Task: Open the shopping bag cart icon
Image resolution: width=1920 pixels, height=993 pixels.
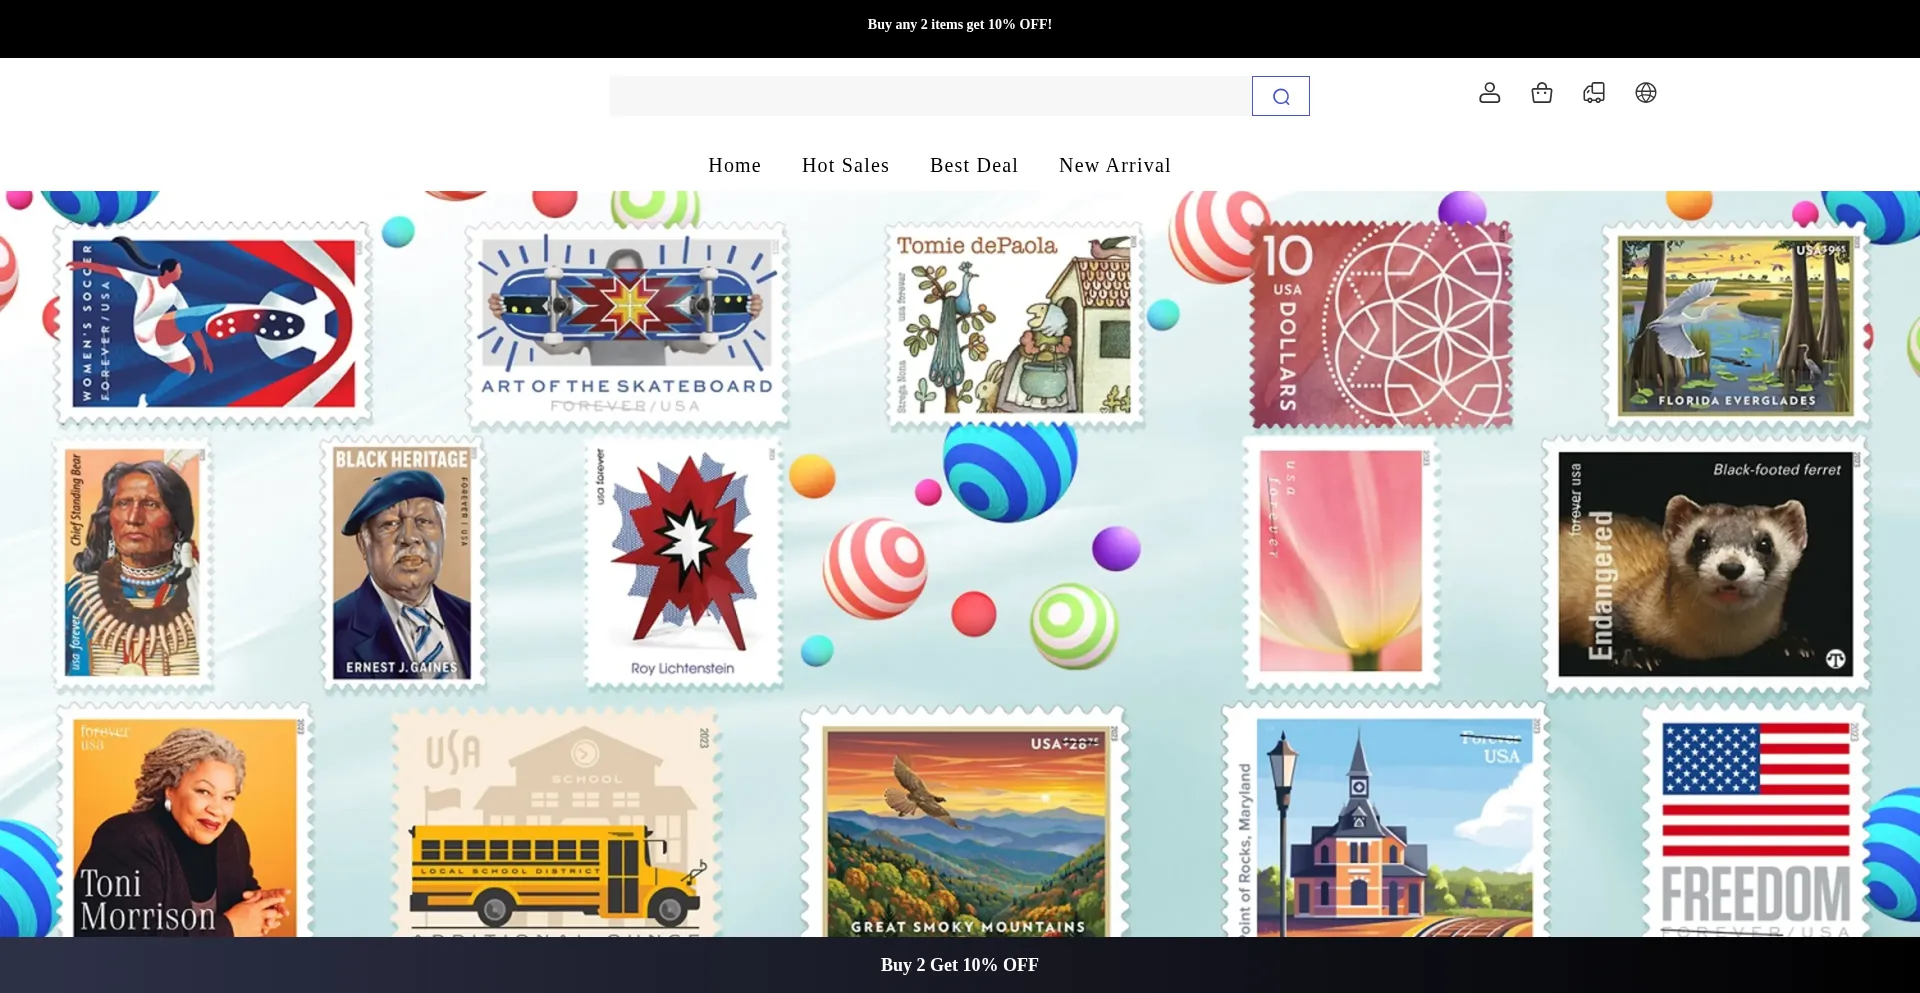Action: pos(1542,93)
